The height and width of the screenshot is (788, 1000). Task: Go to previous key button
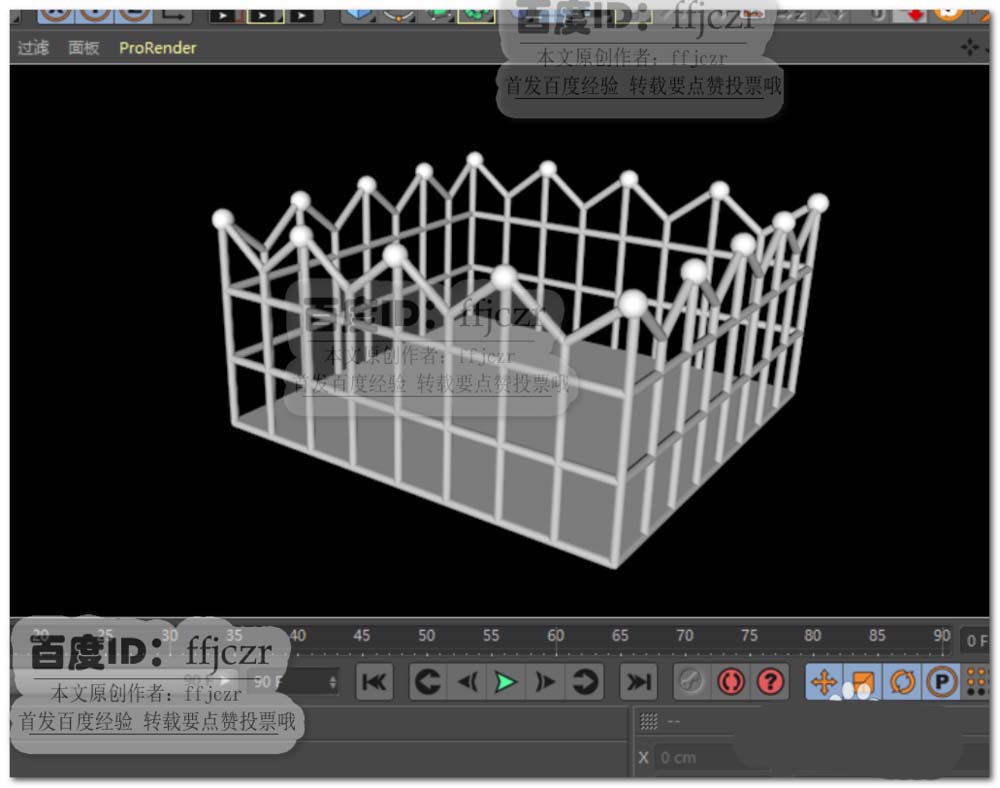tap(428, 682)
